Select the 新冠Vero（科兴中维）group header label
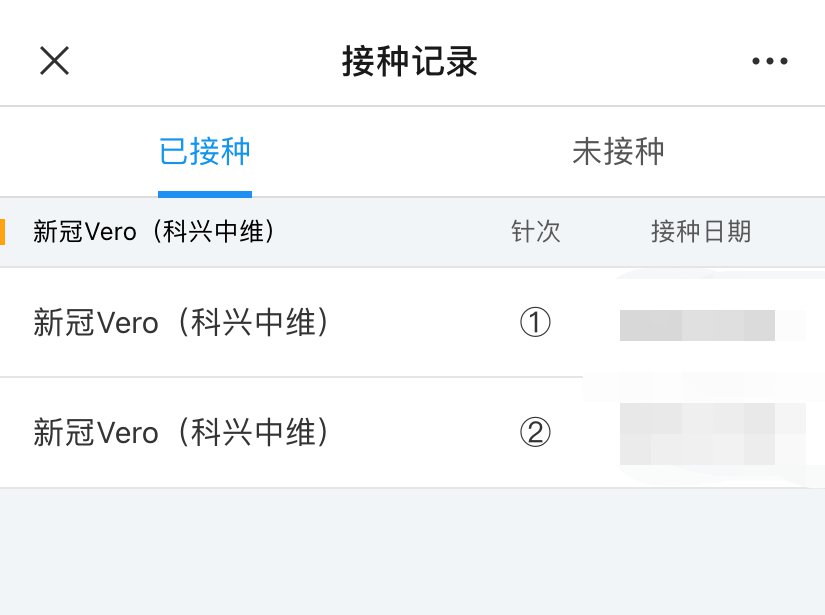The height and width of the screenshot is (615, 825). click(154, 232)
